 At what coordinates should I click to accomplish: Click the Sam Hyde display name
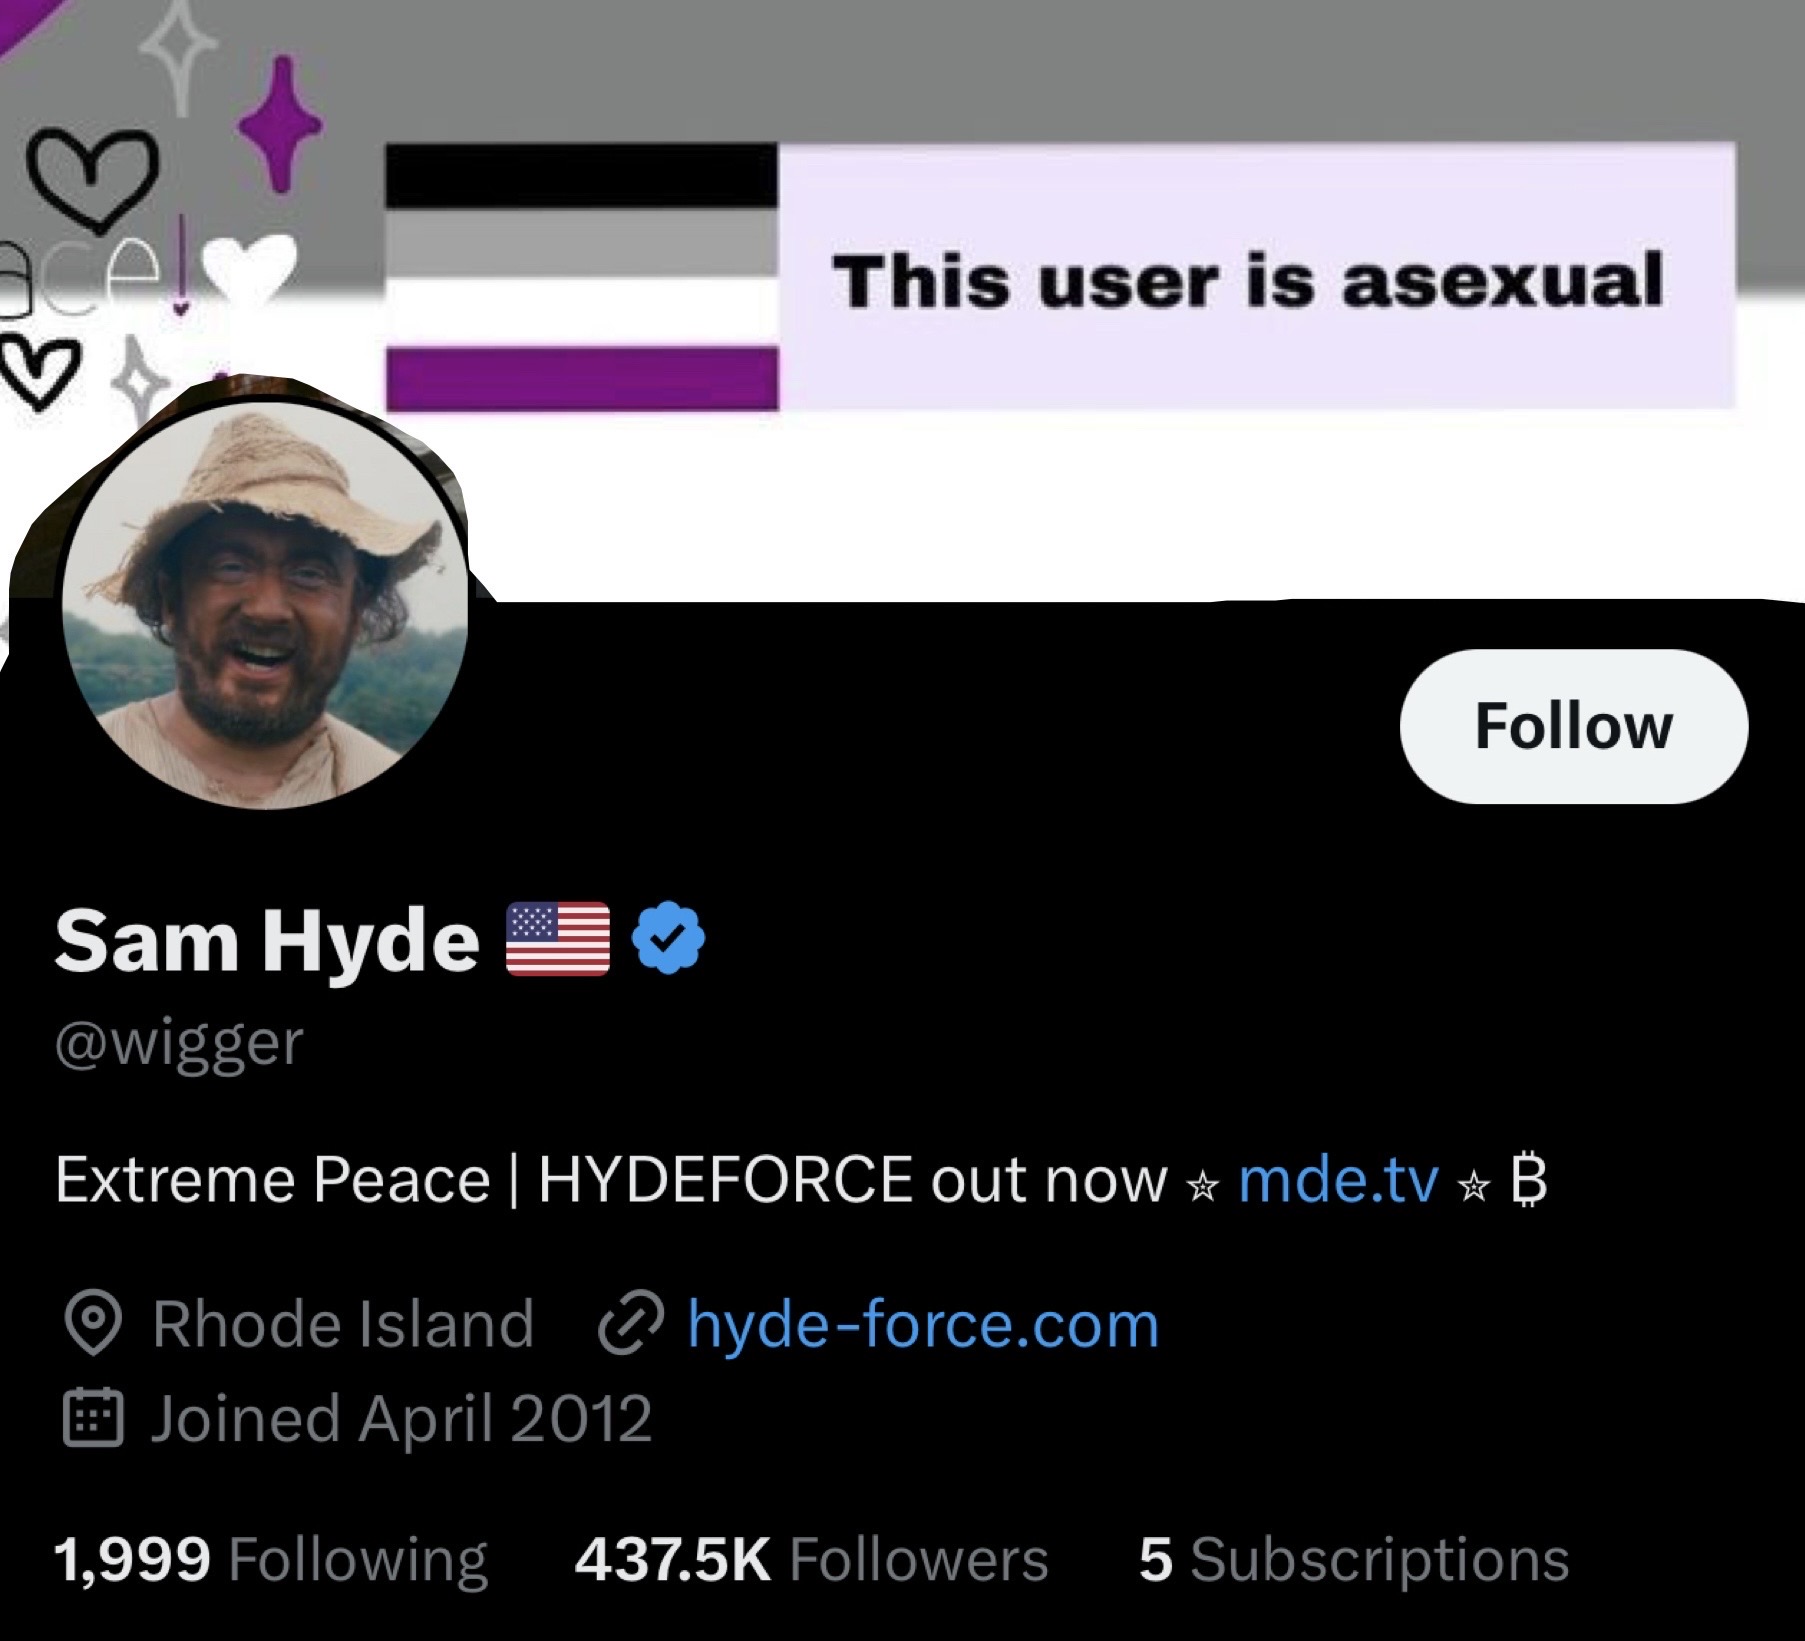click(x=267, y=940)
